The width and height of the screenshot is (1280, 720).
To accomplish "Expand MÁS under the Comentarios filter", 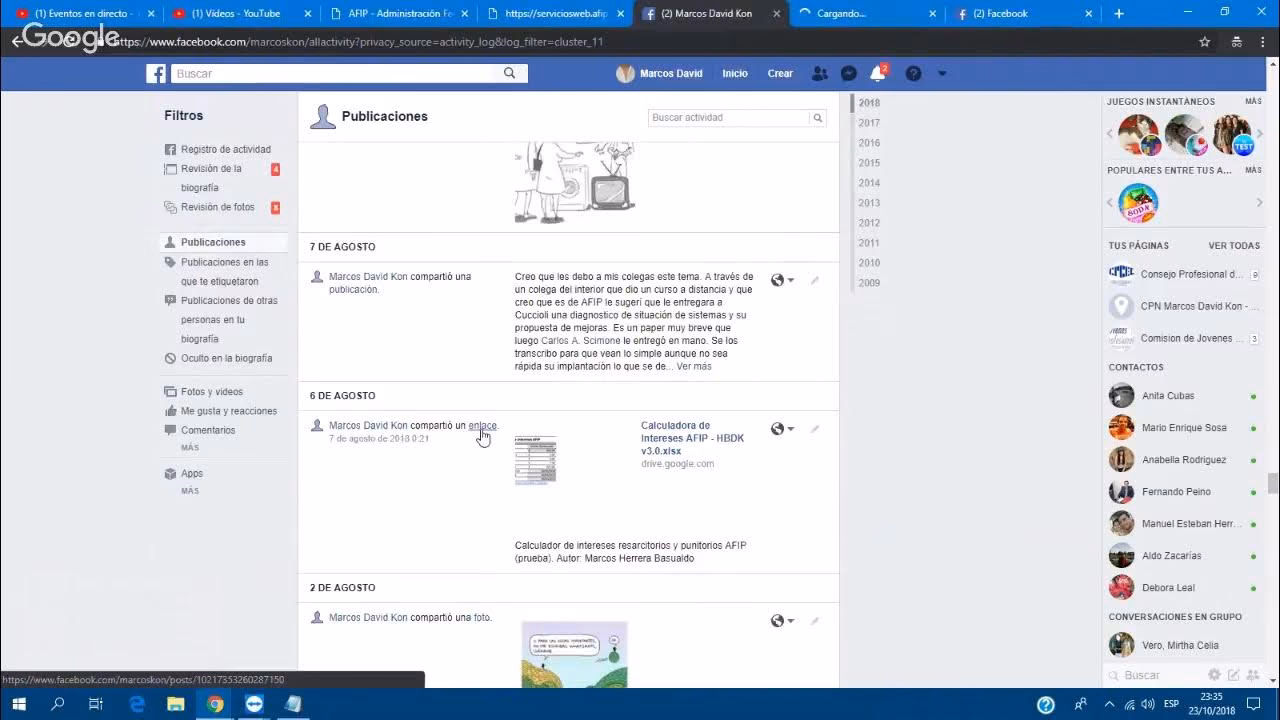I will pos(189,447).
